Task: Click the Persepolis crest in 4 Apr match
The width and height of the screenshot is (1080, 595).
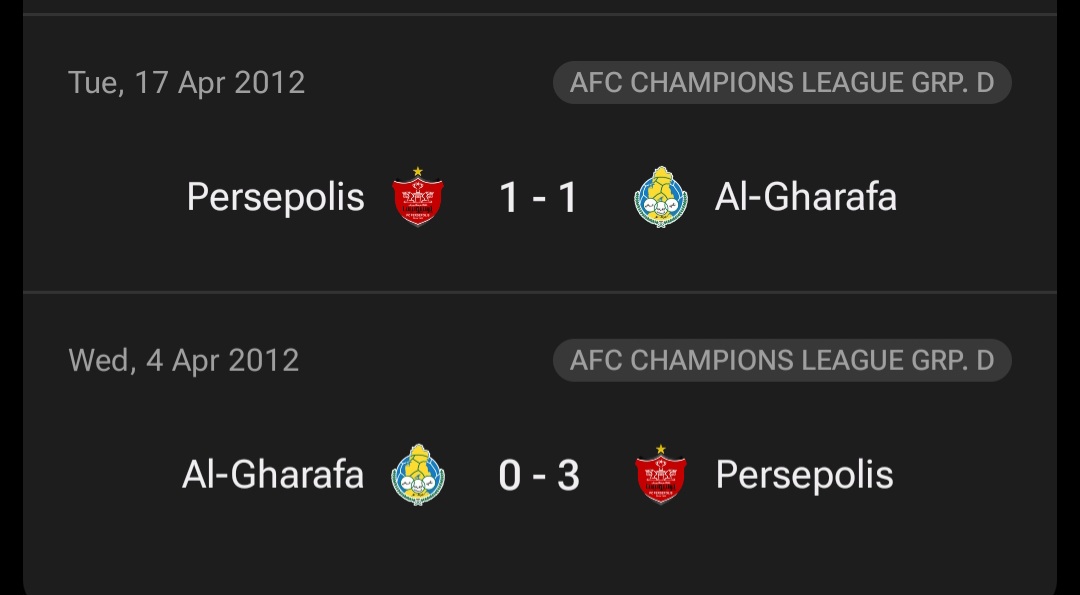Action: point(661,474)
